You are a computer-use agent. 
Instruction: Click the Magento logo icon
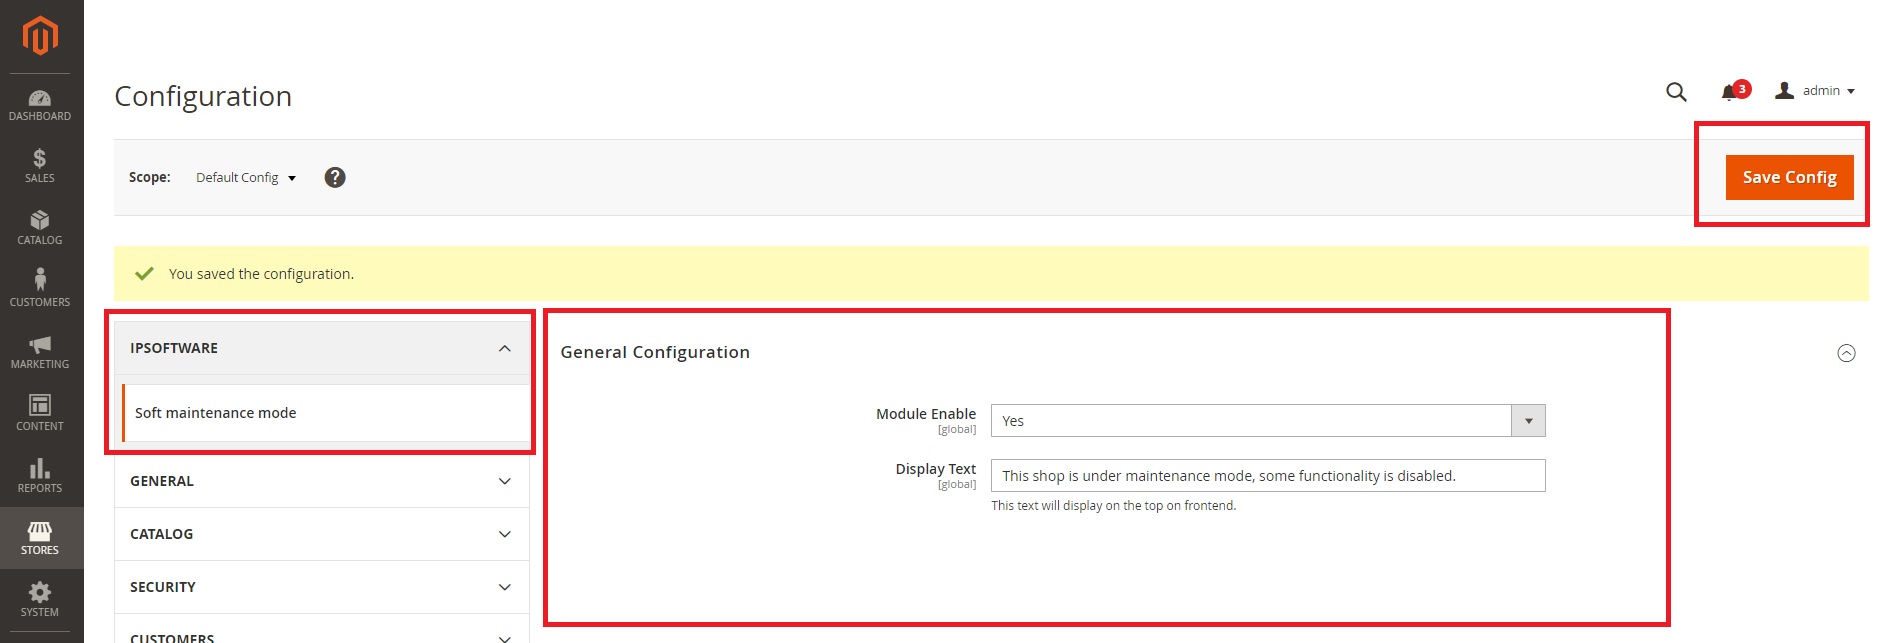click(40, 36)
